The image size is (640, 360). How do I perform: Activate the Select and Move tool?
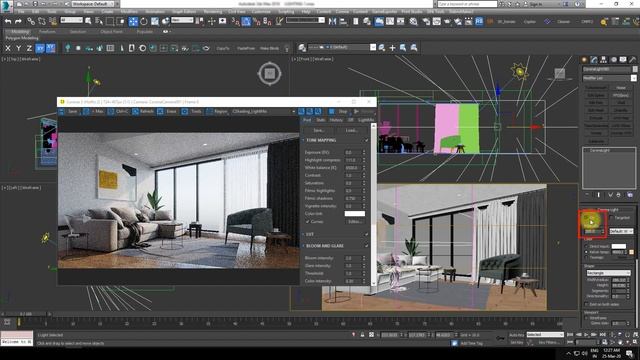click(133, 21)
